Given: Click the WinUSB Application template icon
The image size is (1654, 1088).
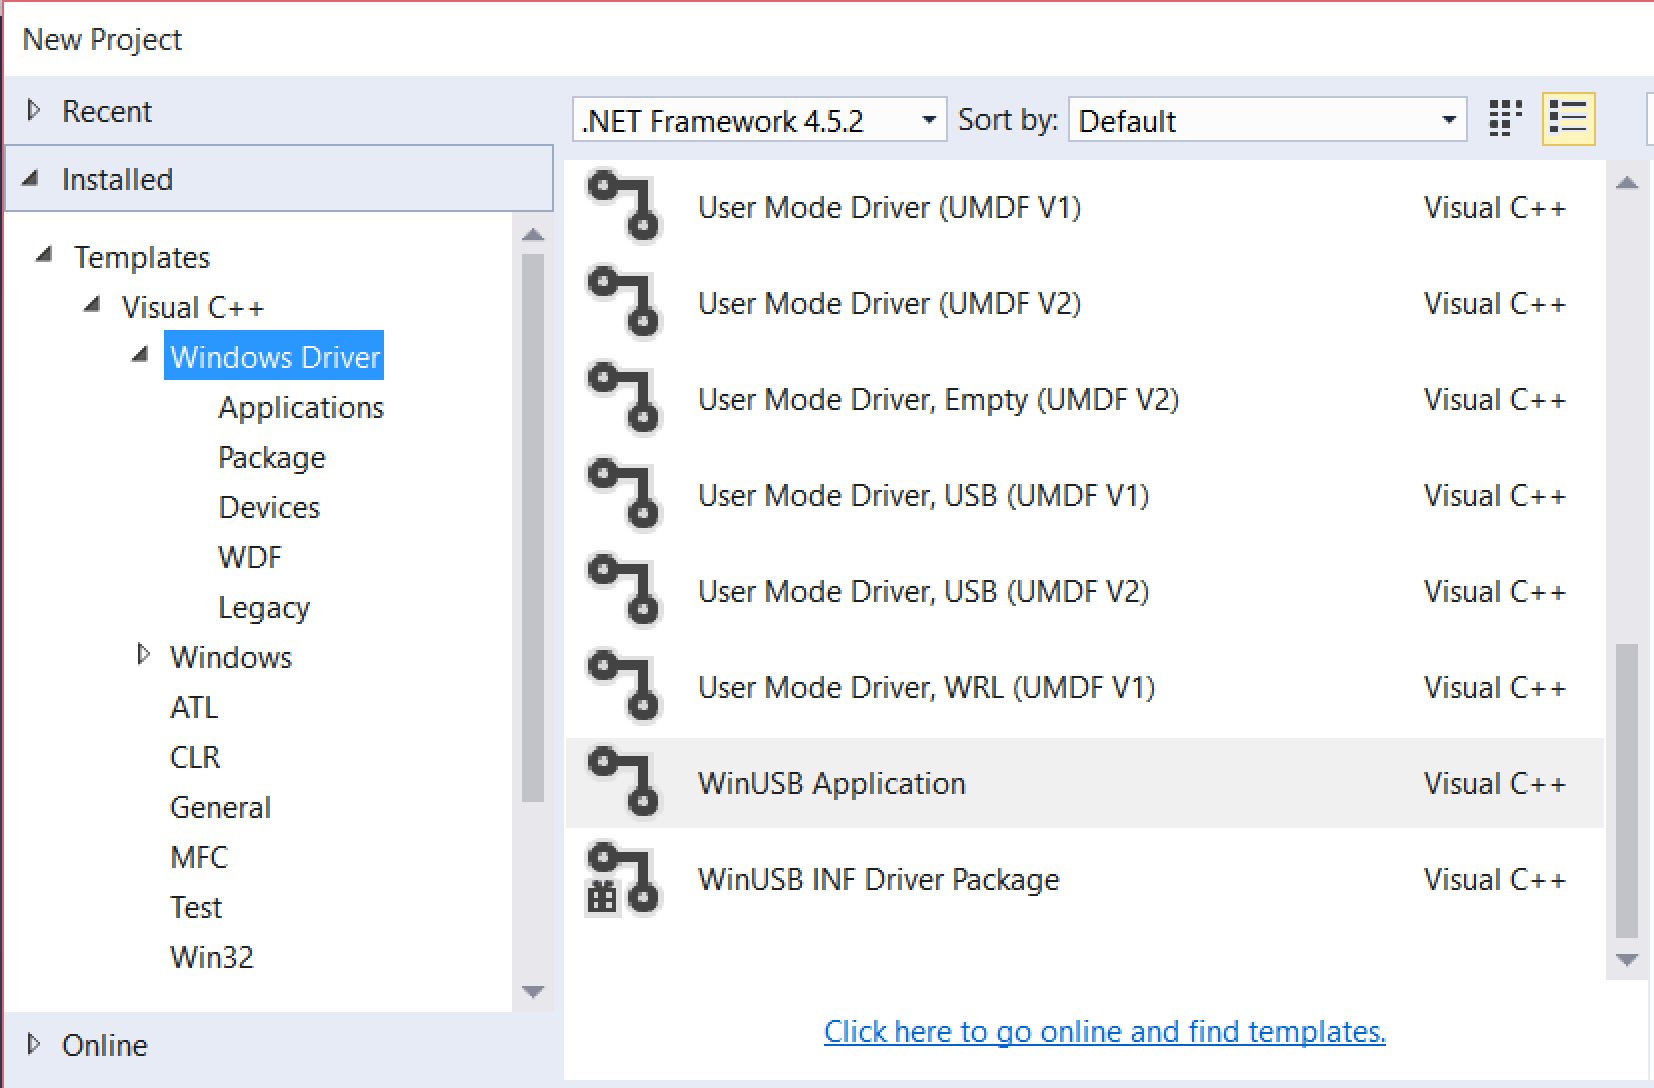Looking at the screenshot, I should [624, 783].
